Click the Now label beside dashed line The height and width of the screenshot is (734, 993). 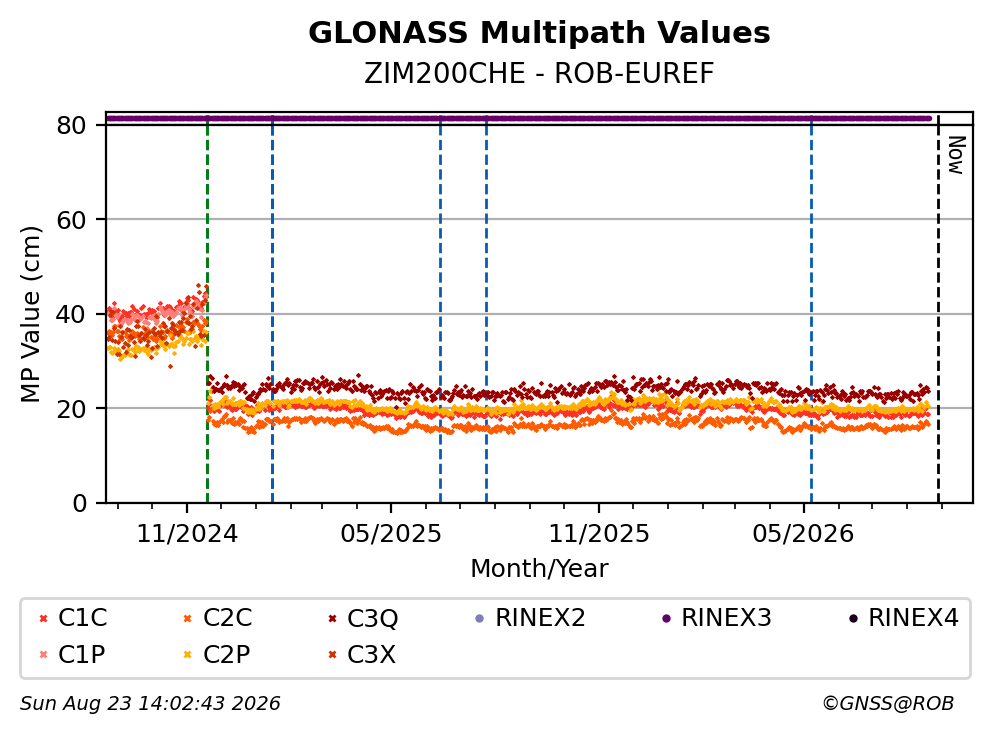click(956, 155)
